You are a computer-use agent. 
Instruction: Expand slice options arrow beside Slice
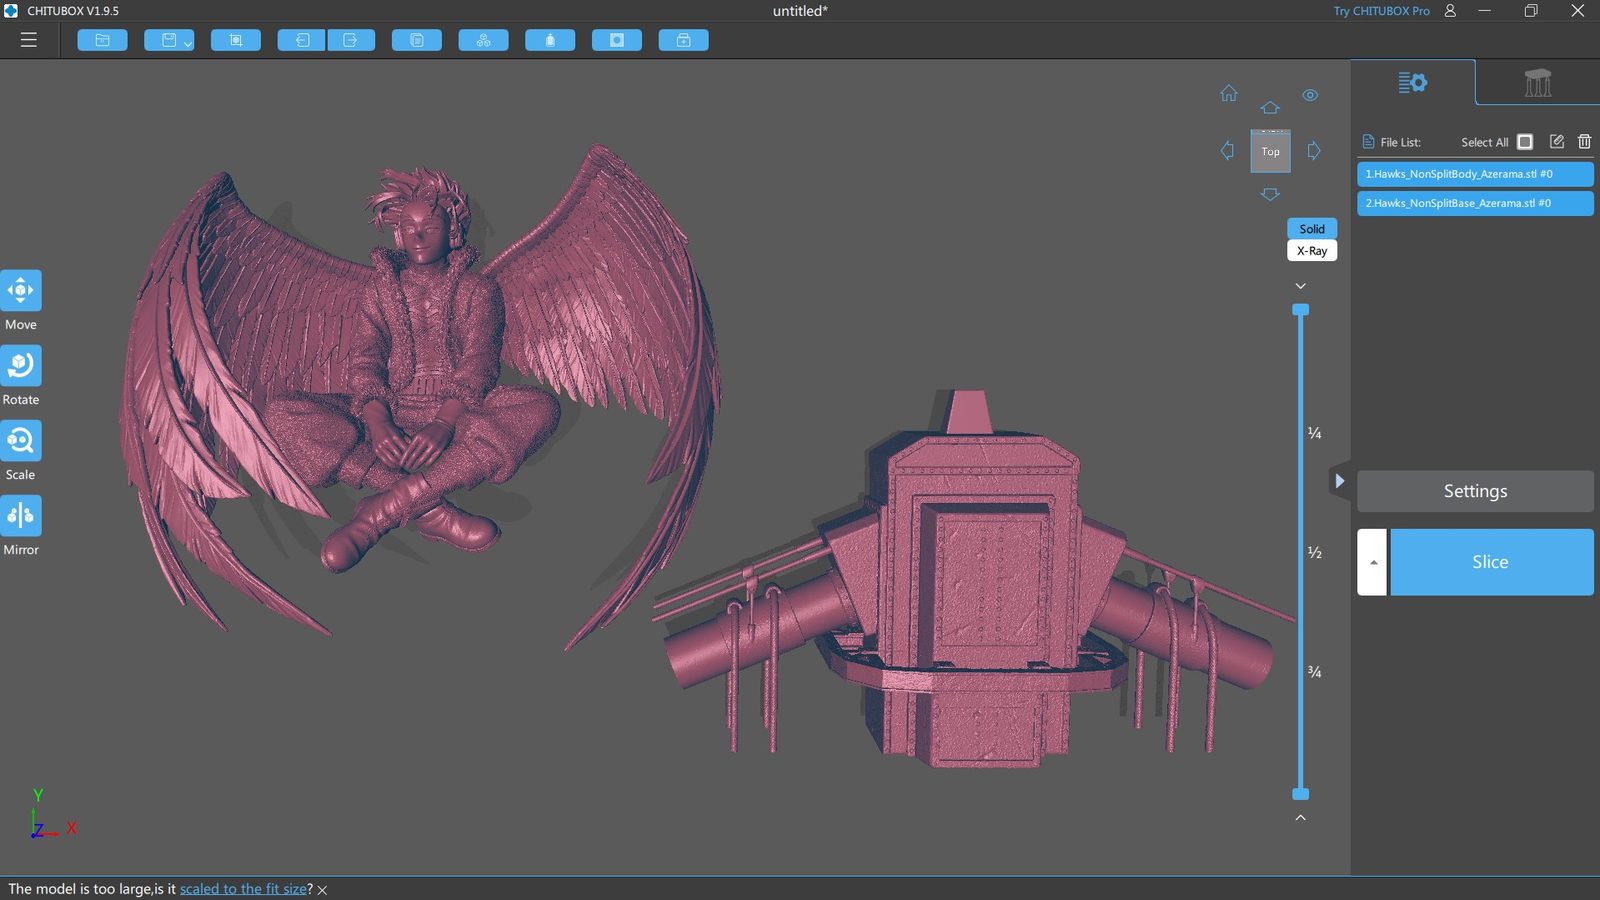point(1372,562)
